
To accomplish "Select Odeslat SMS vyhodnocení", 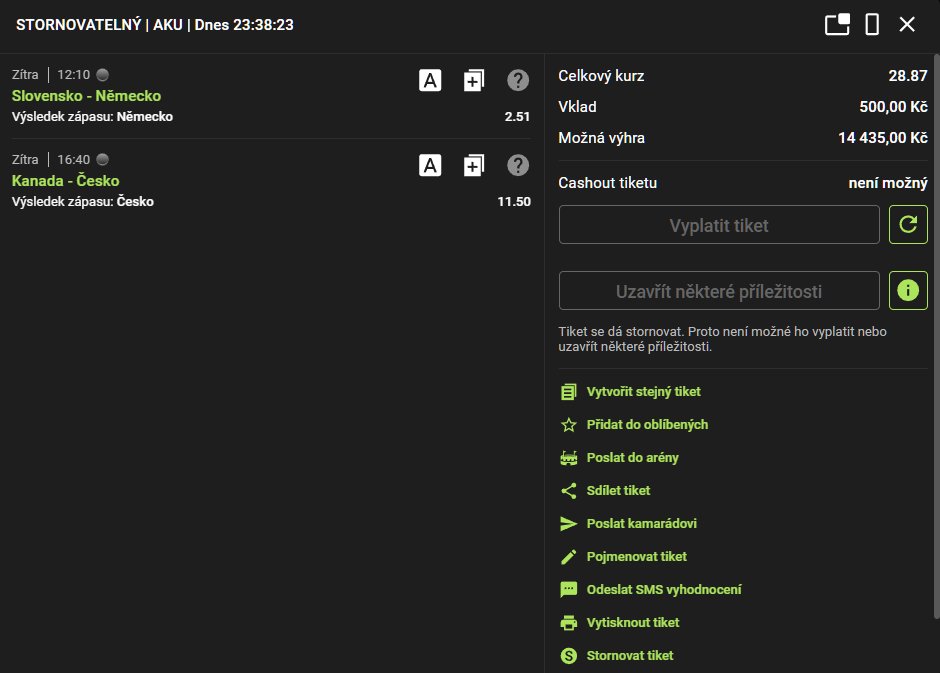I will point(664,590).
